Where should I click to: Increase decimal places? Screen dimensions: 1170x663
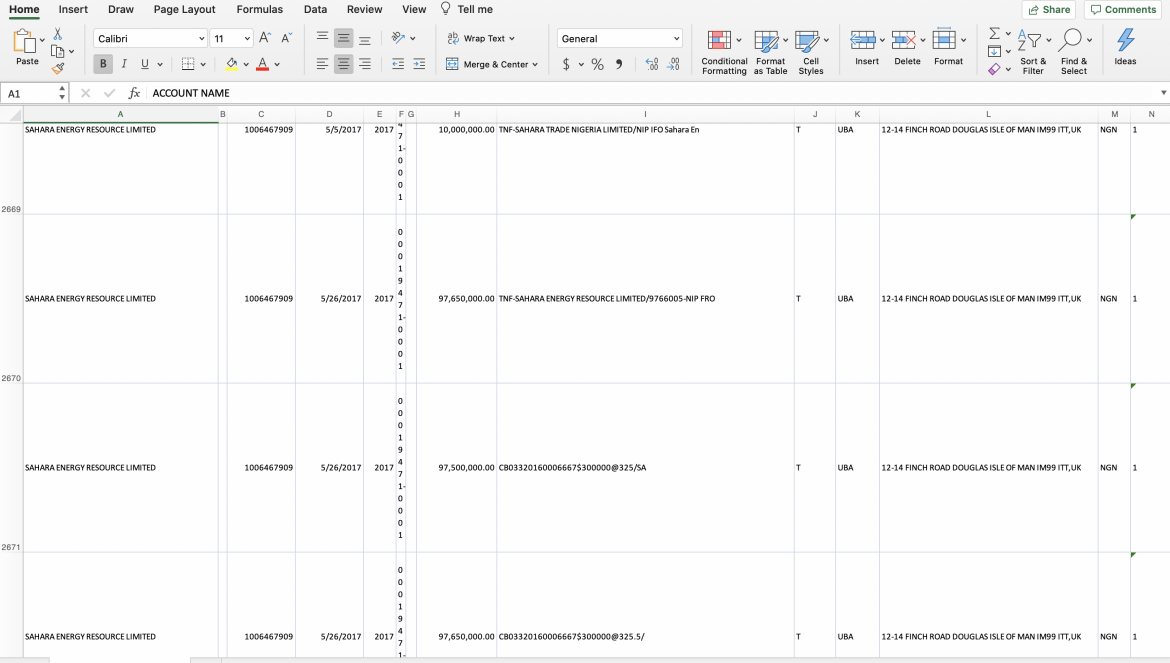coord(651,64)
